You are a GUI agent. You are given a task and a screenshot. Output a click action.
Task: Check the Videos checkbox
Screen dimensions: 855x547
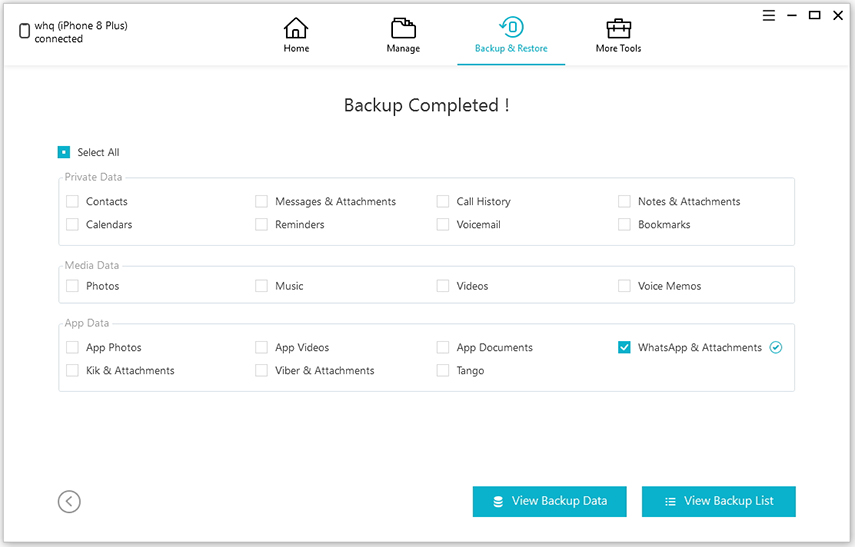(443, 286)
